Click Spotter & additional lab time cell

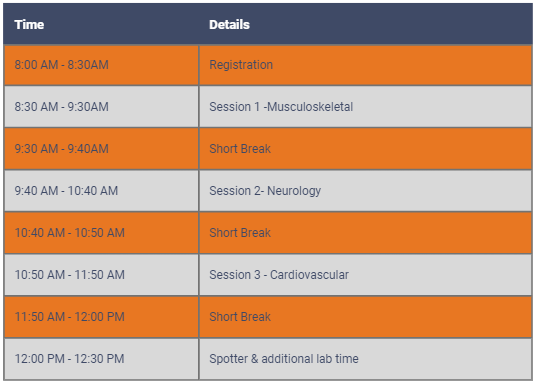tap(365, 359)
